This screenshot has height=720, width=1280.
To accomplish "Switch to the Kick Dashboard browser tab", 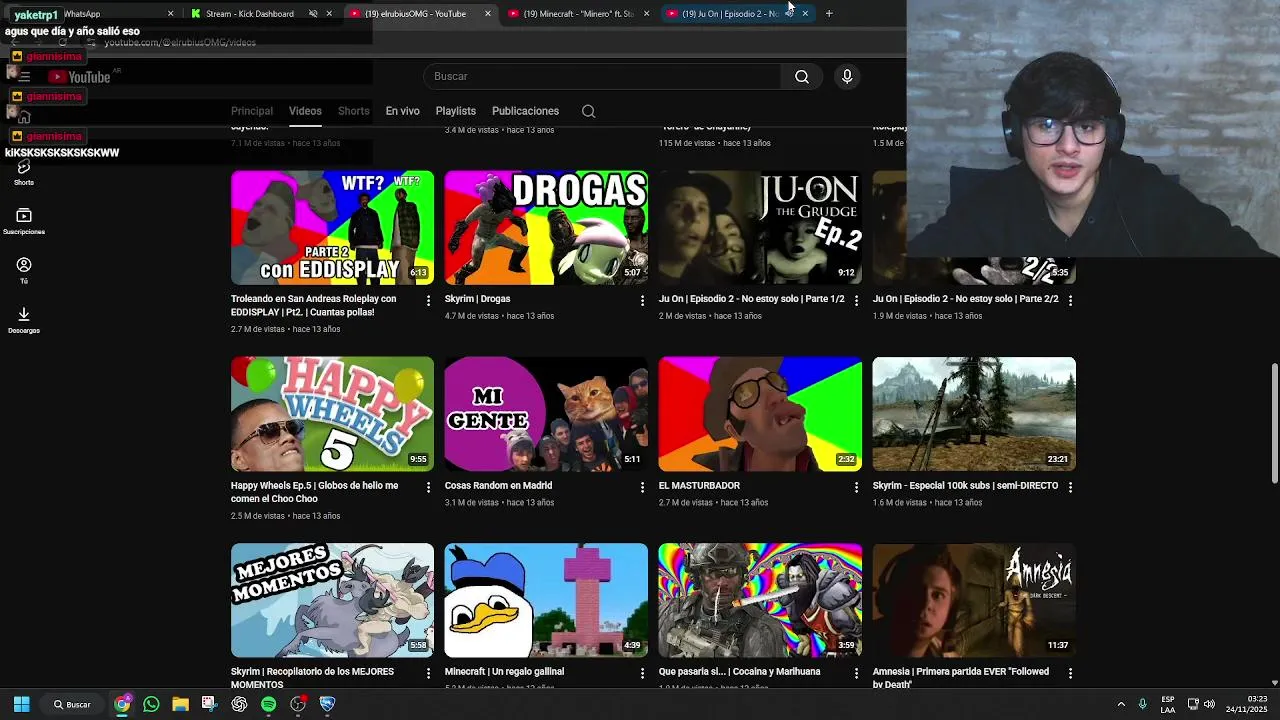I will pyautogui.click(x=262, y=14).
